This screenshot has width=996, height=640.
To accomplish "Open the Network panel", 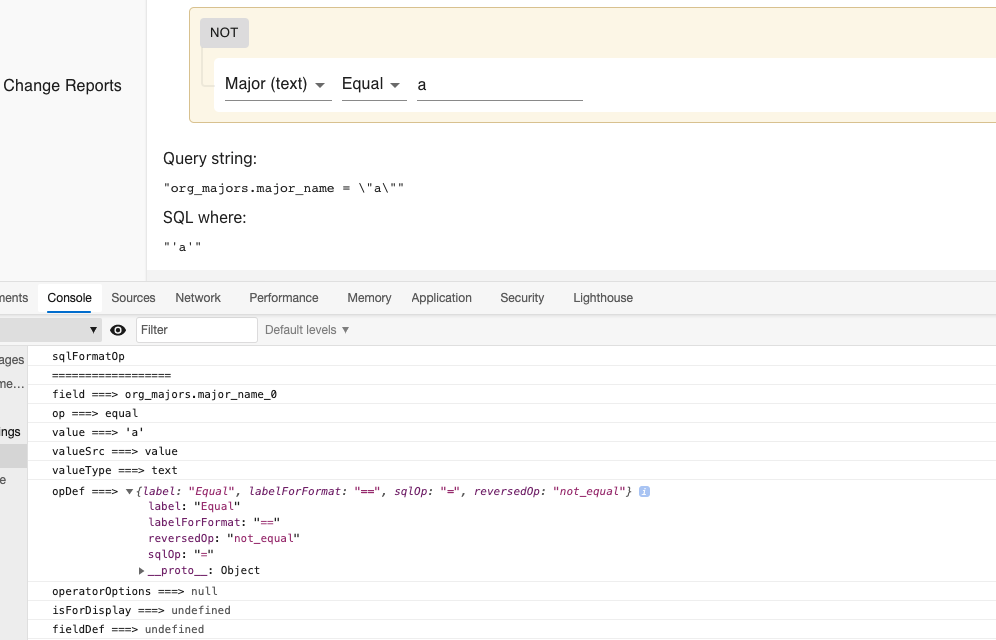I will point(197,297).
